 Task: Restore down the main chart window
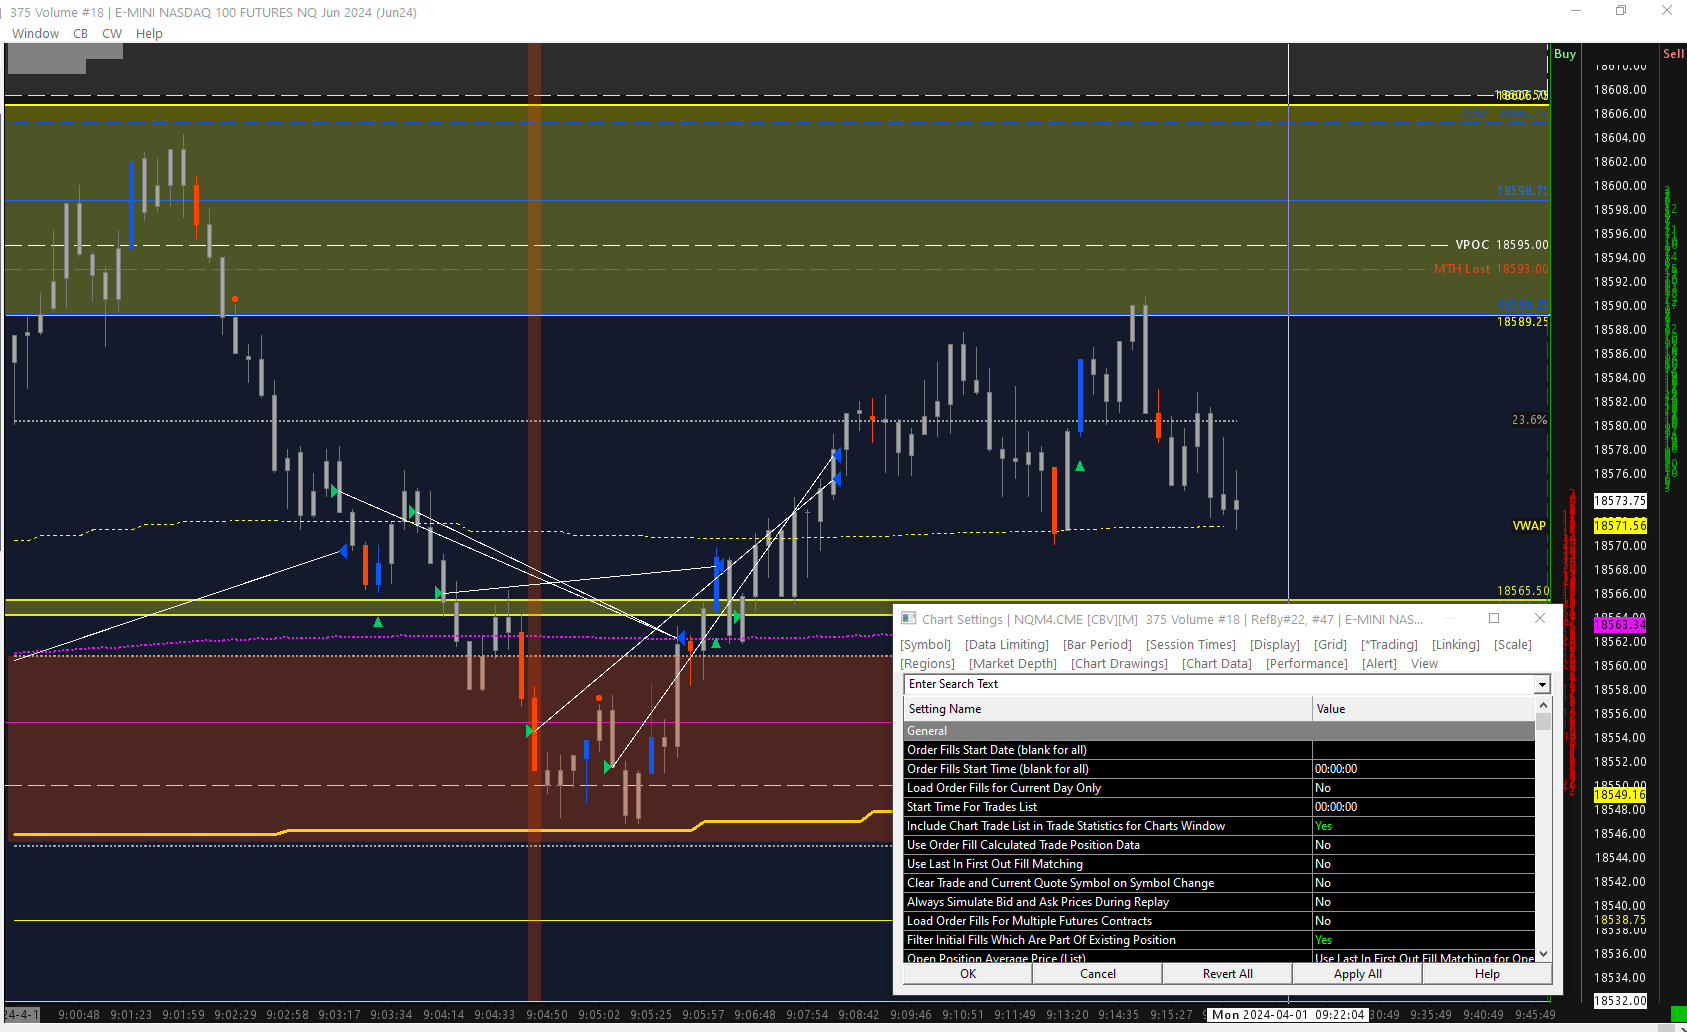click(x=1621, y=11)
